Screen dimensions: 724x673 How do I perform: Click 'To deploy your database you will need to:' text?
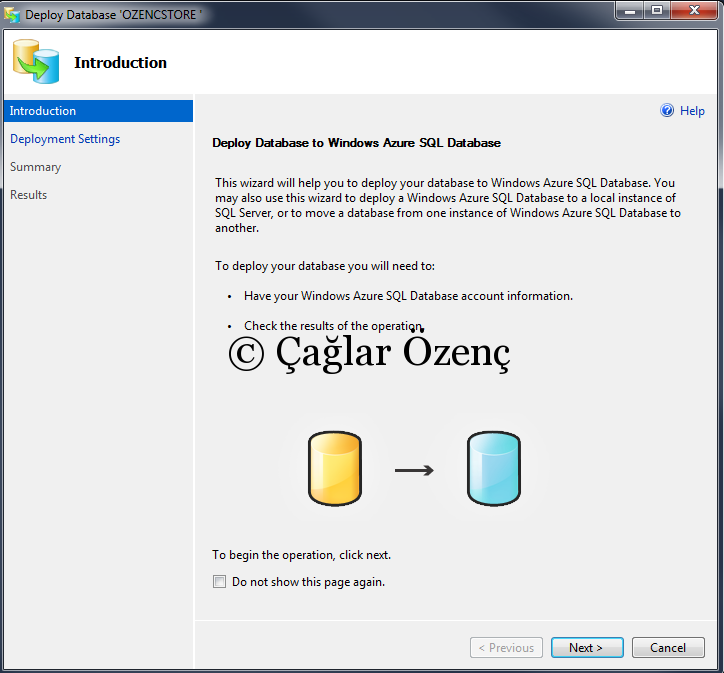pyautogui.click(x=325, y=266)
